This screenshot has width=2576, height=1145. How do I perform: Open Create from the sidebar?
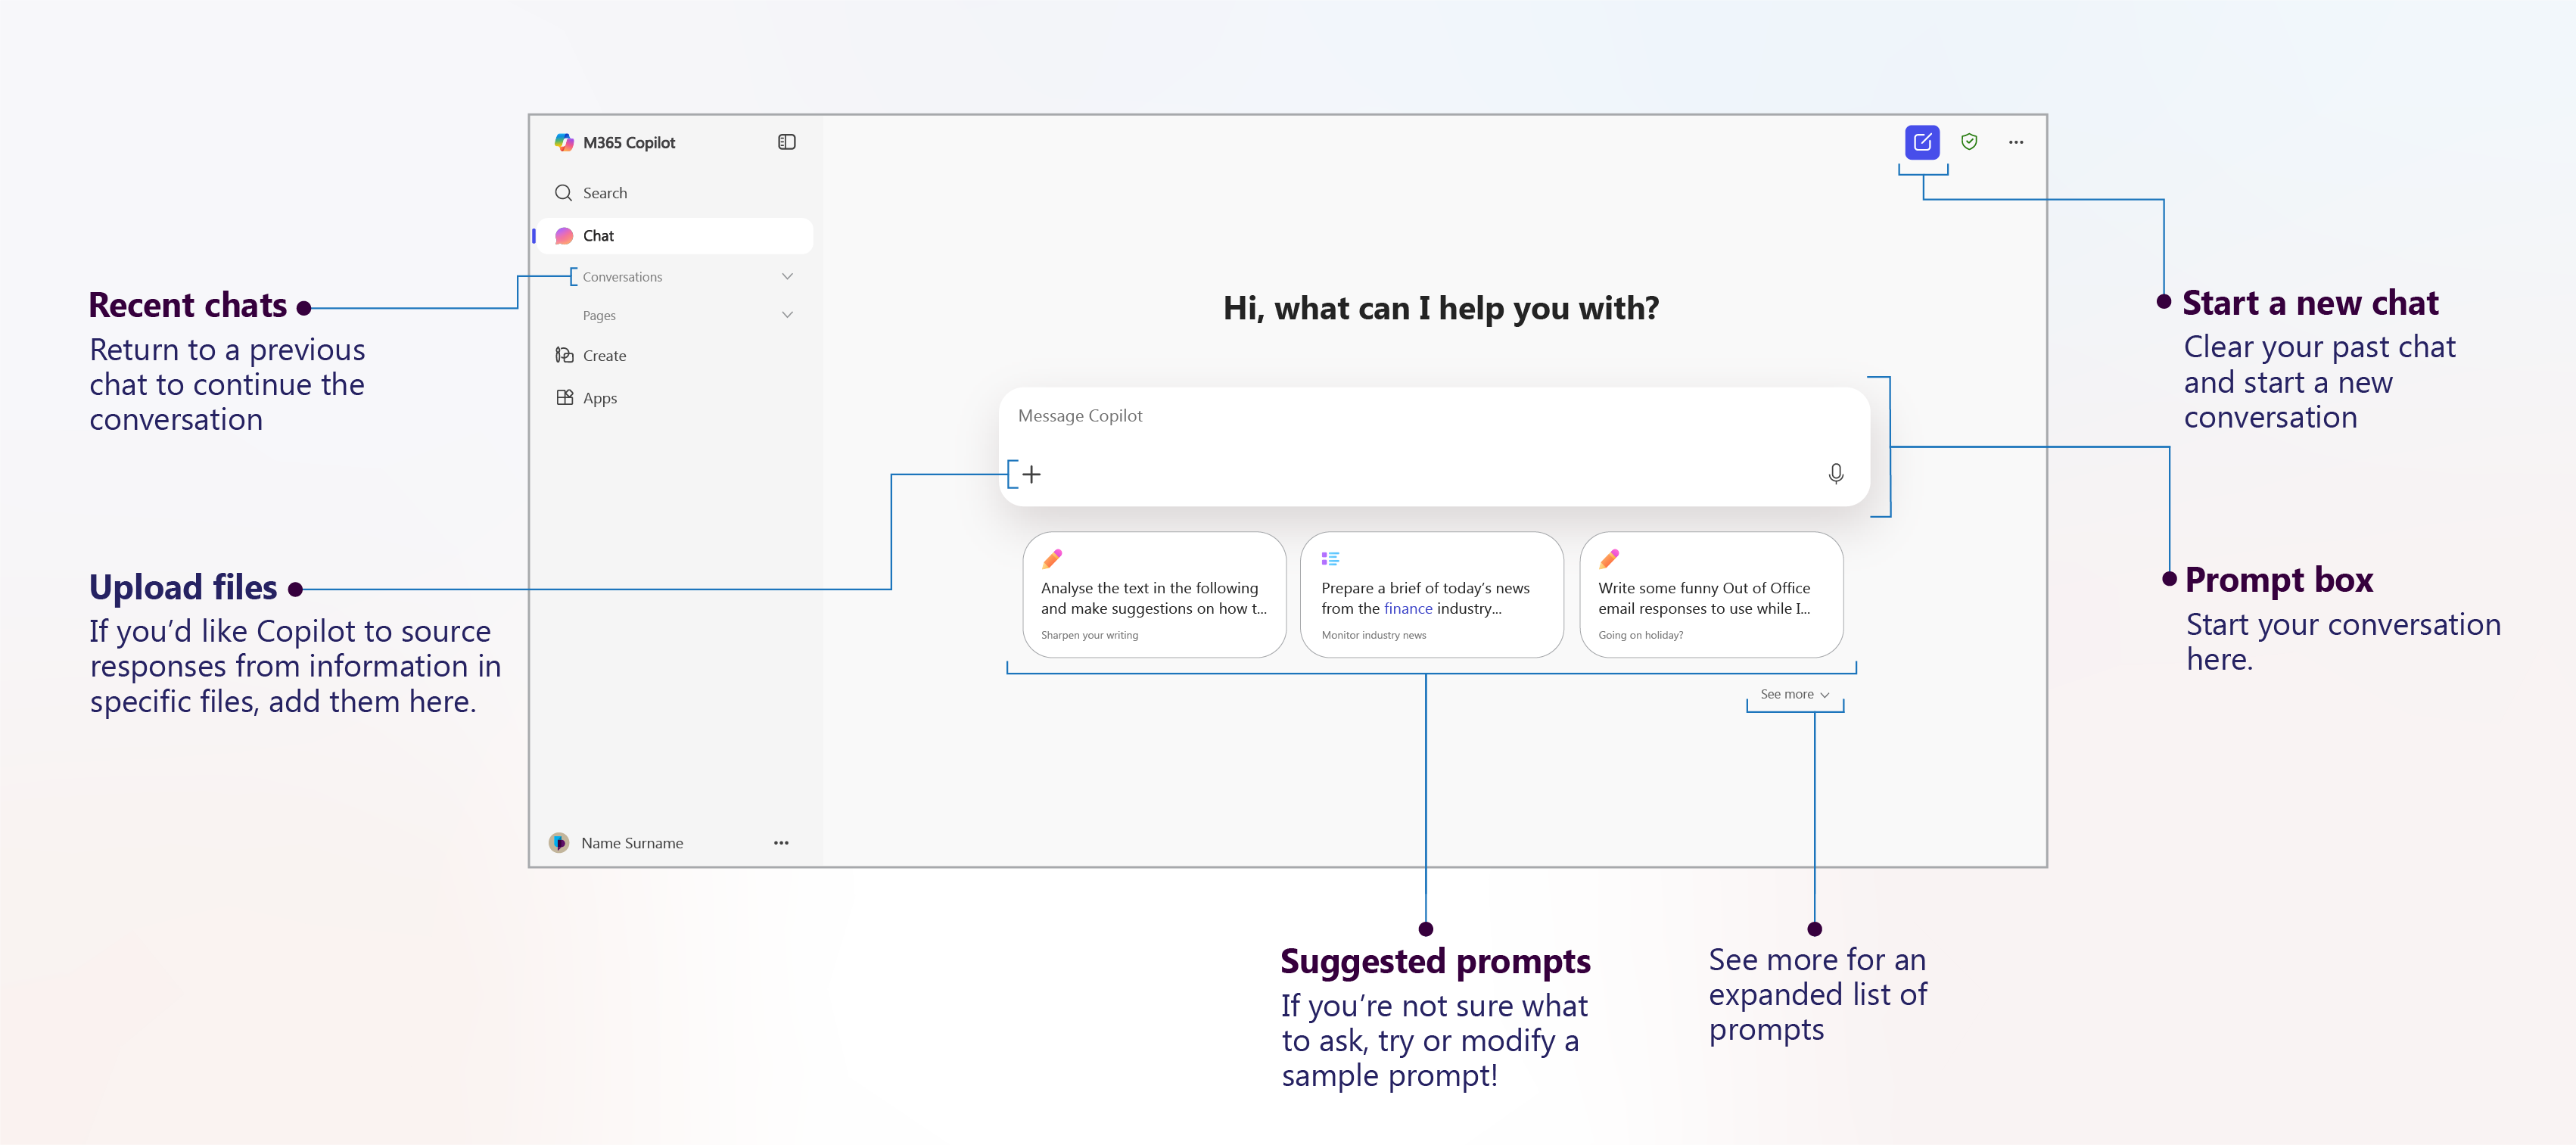point(604,355)
